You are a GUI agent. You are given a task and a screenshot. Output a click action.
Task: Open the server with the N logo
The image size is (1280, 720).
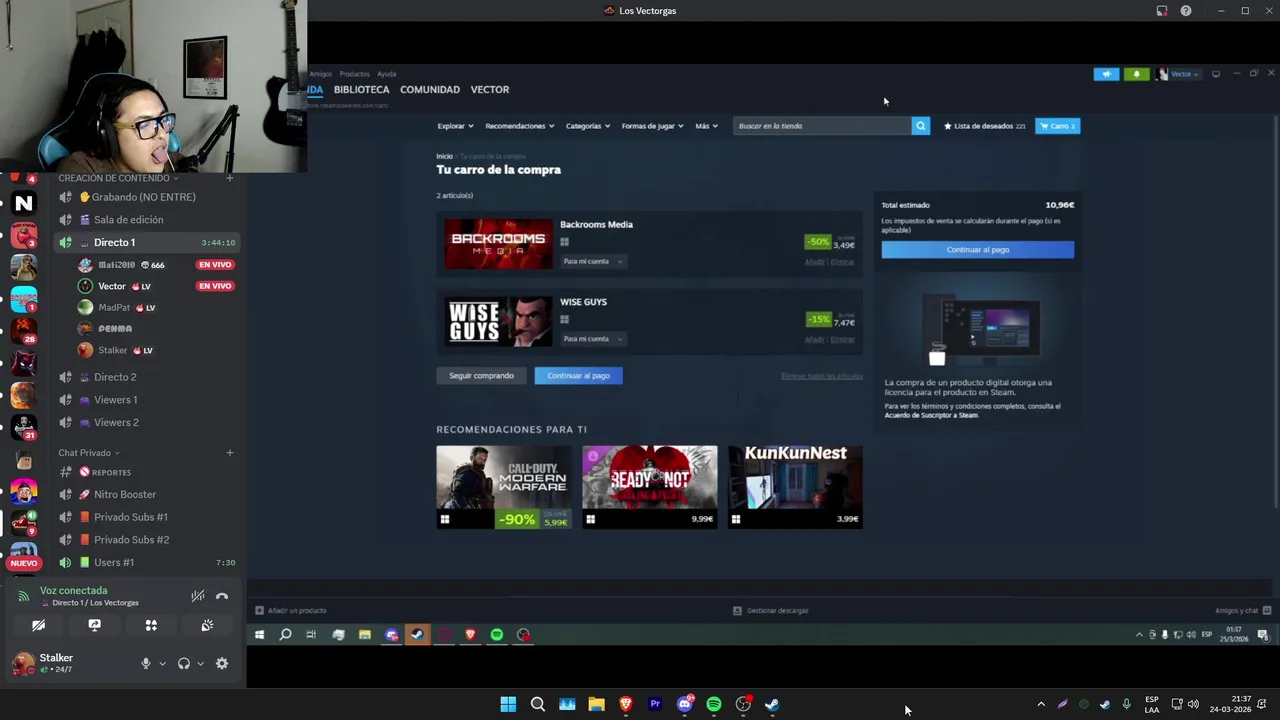click(24, 203)
